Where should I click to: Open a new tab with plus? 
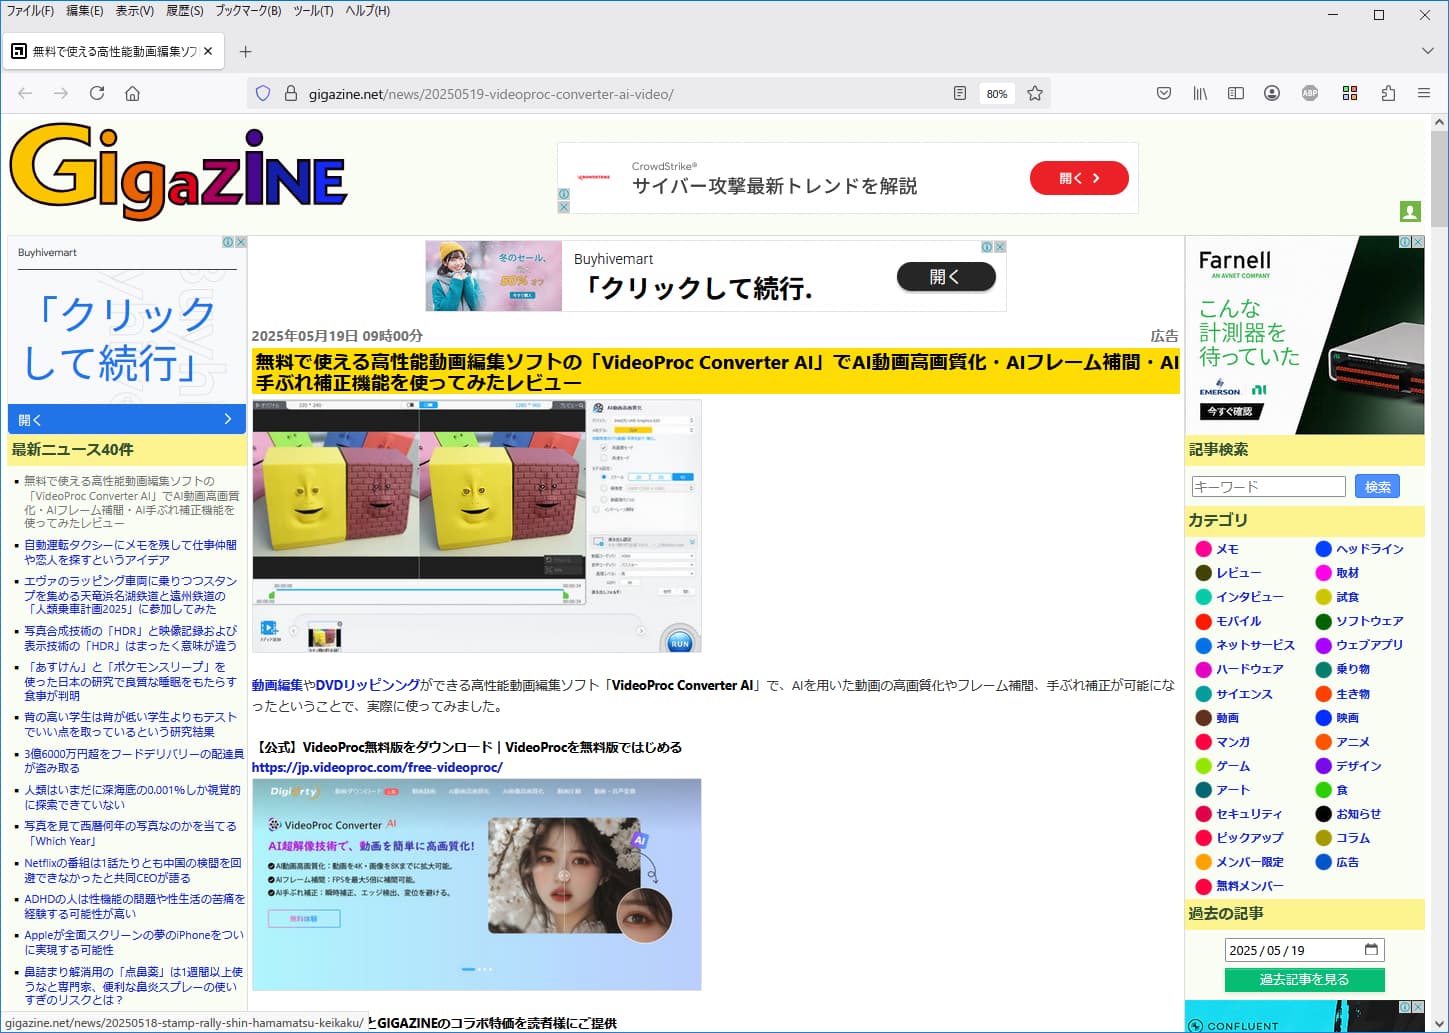(246, 51)
